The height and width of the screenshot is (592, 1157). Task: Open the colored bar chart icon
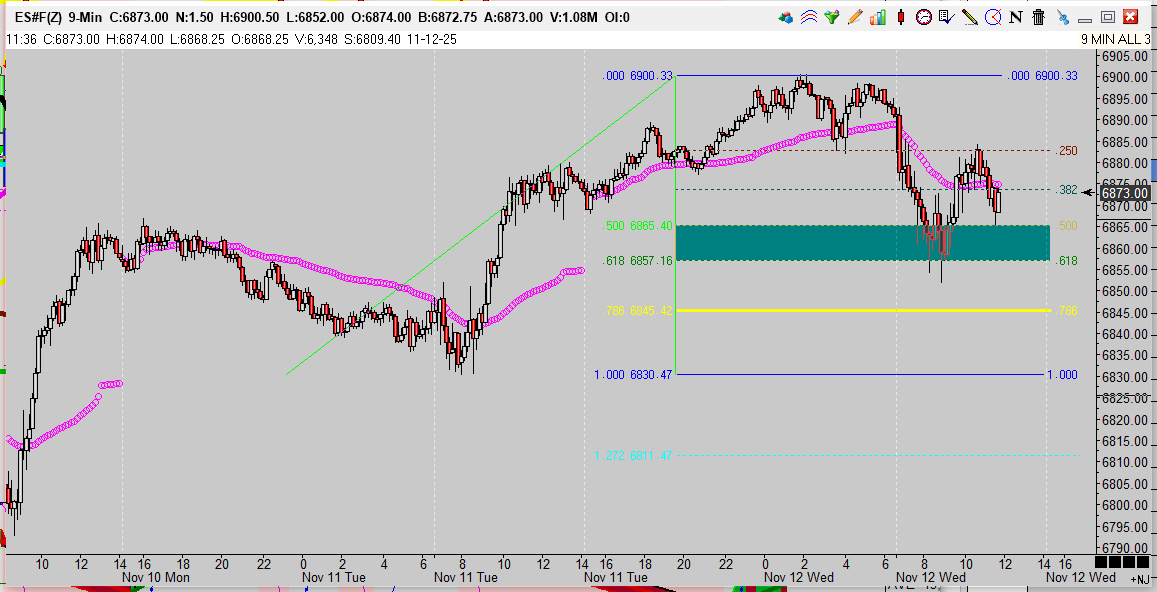[x=878, y=17]
